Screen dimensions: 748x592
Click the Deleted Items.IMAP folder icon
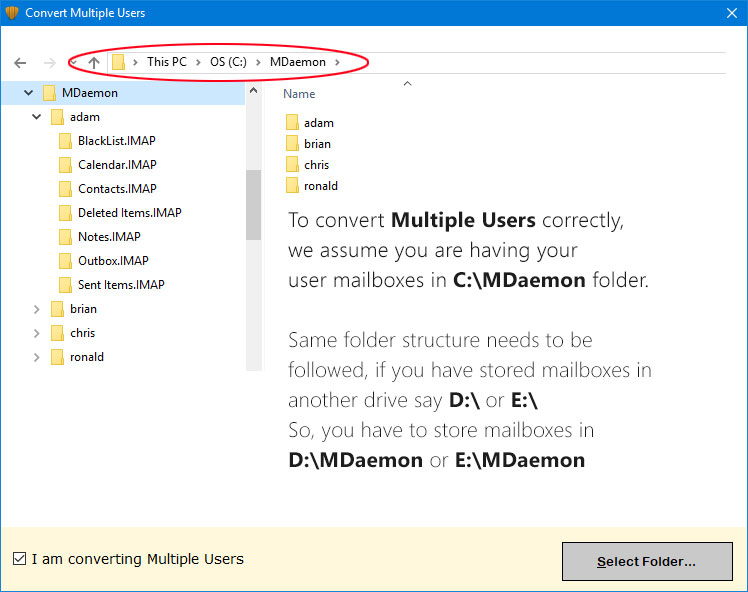tap(65, 213)
